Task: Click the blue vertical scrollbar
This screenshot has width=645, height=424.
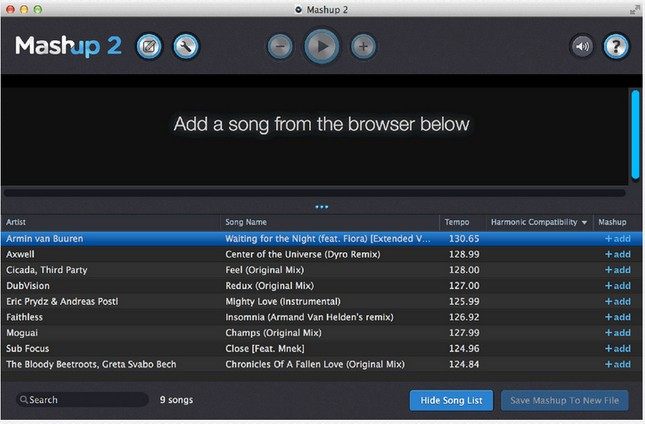Action: click(636, 135)
